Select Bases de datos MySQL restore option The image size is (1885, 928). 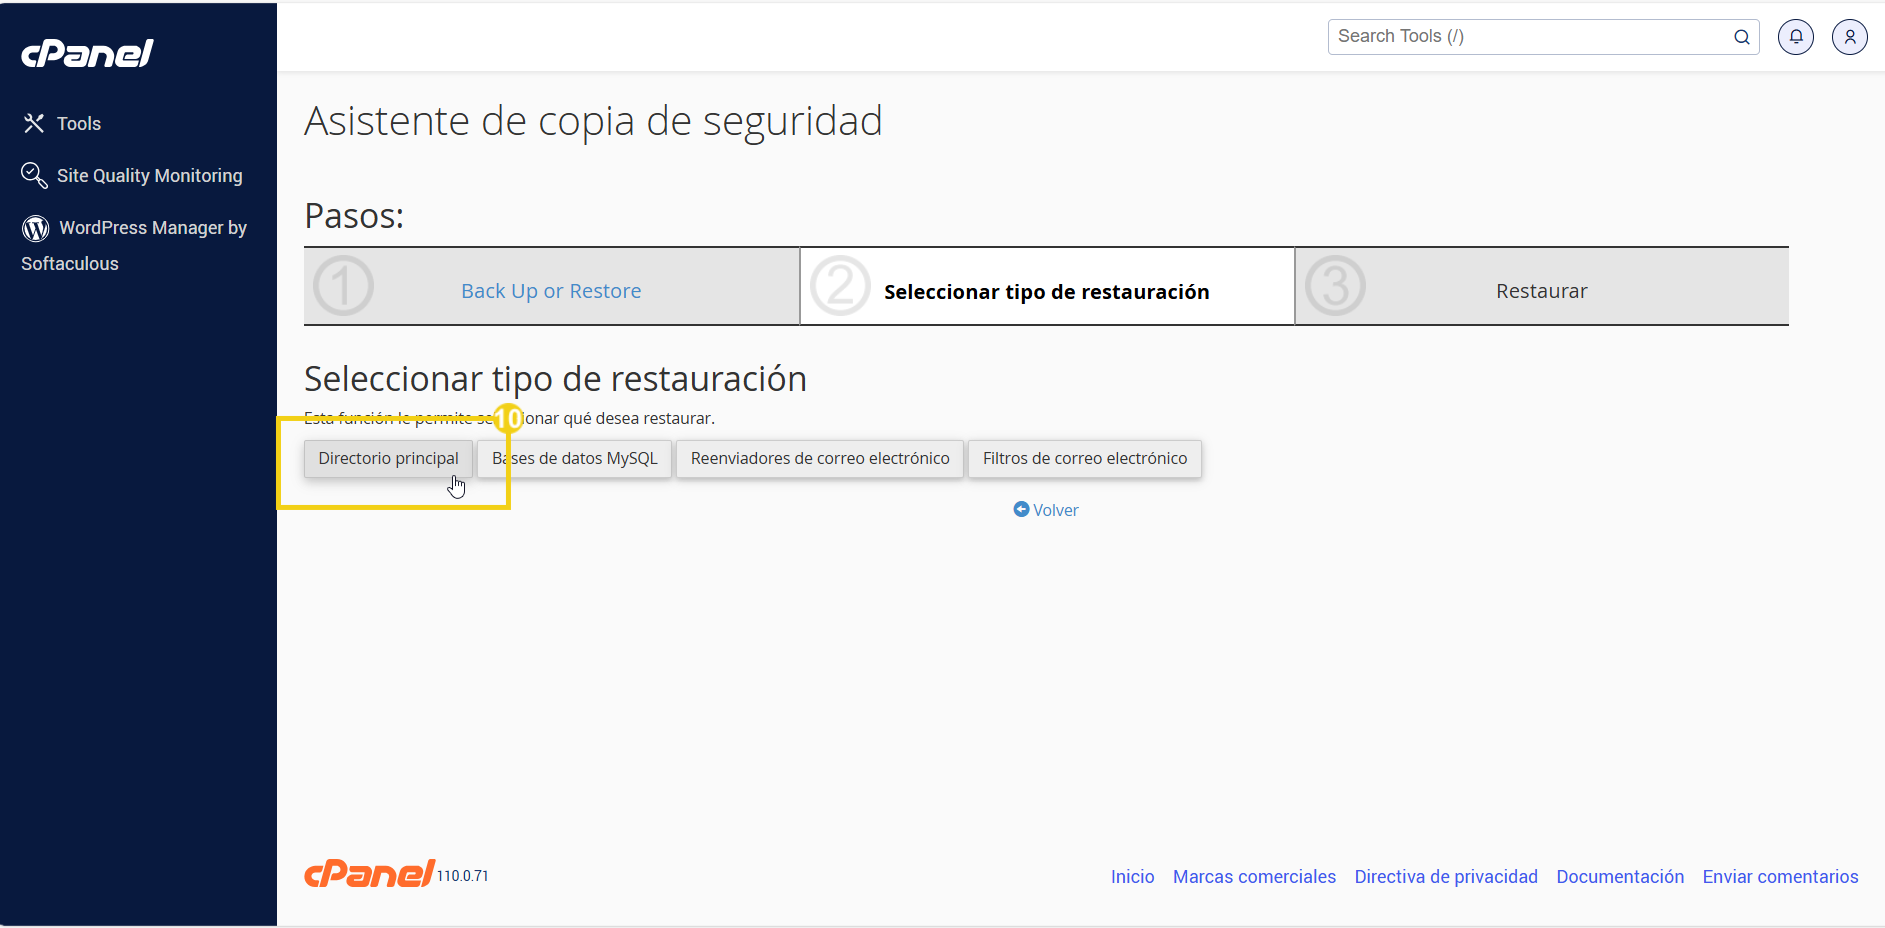[574, 458]
